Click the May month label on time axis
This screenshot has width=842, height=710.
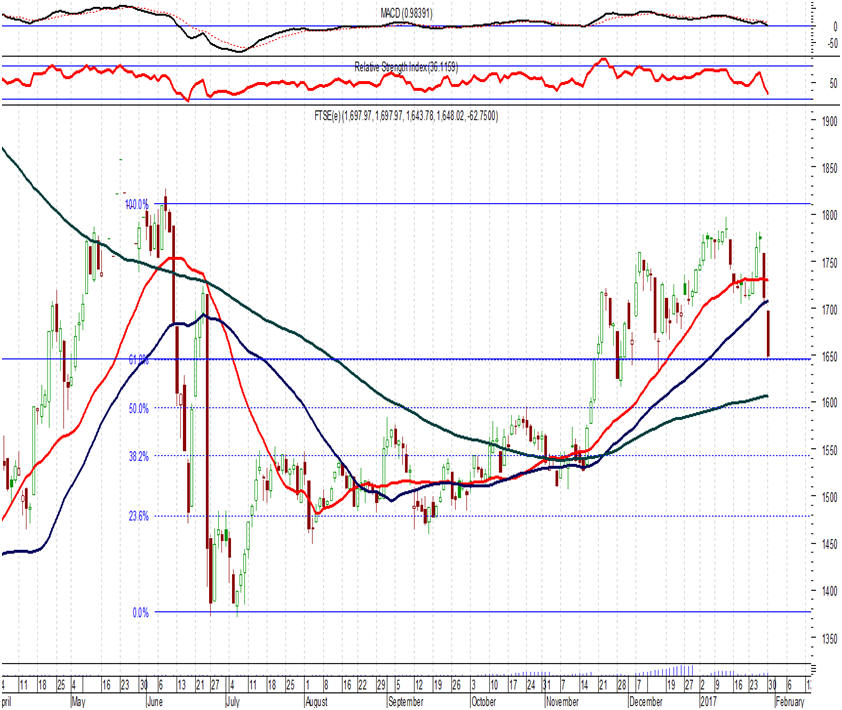tap(78, 702)
